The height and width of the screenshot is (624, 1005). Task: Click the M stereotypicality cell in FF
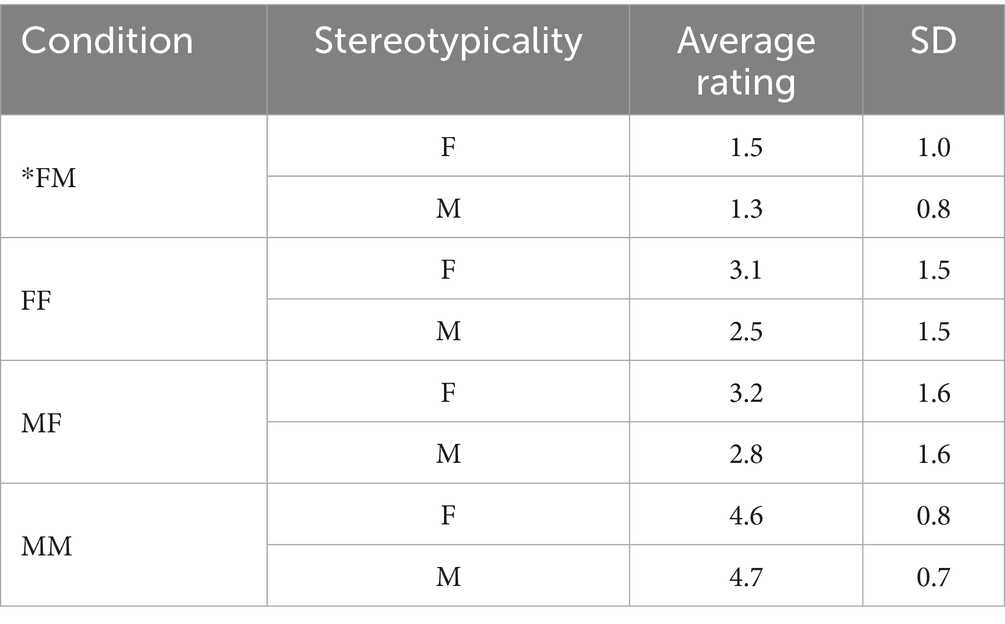click(x=448, y=331)
